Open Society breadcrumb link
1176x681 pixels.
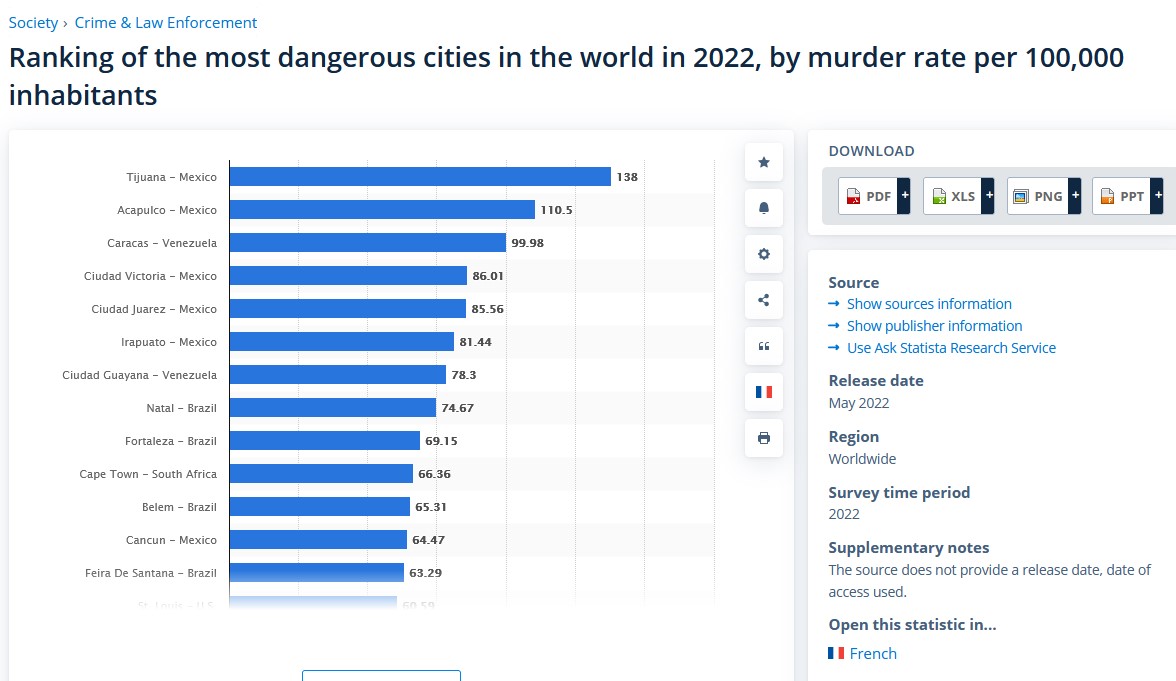click(33, 22)
